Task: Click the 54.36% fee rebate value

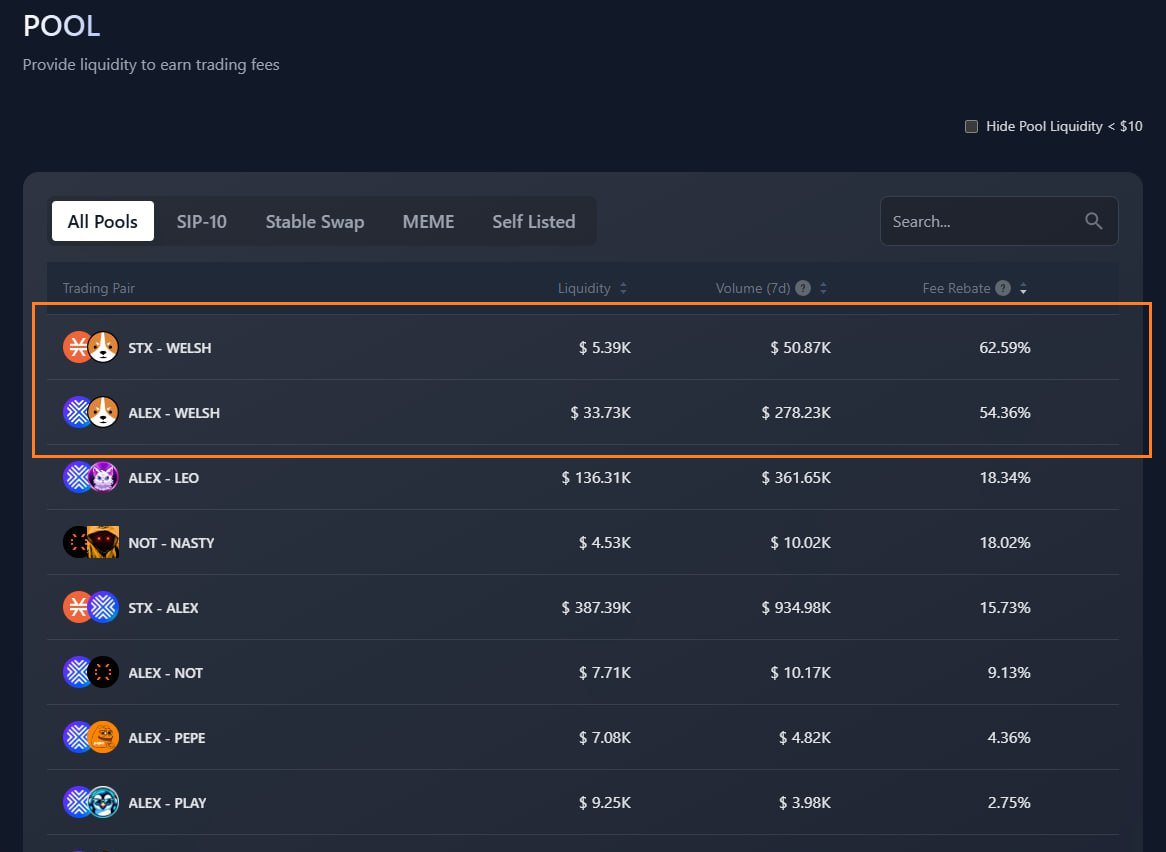Action: tap(1005, 412)
